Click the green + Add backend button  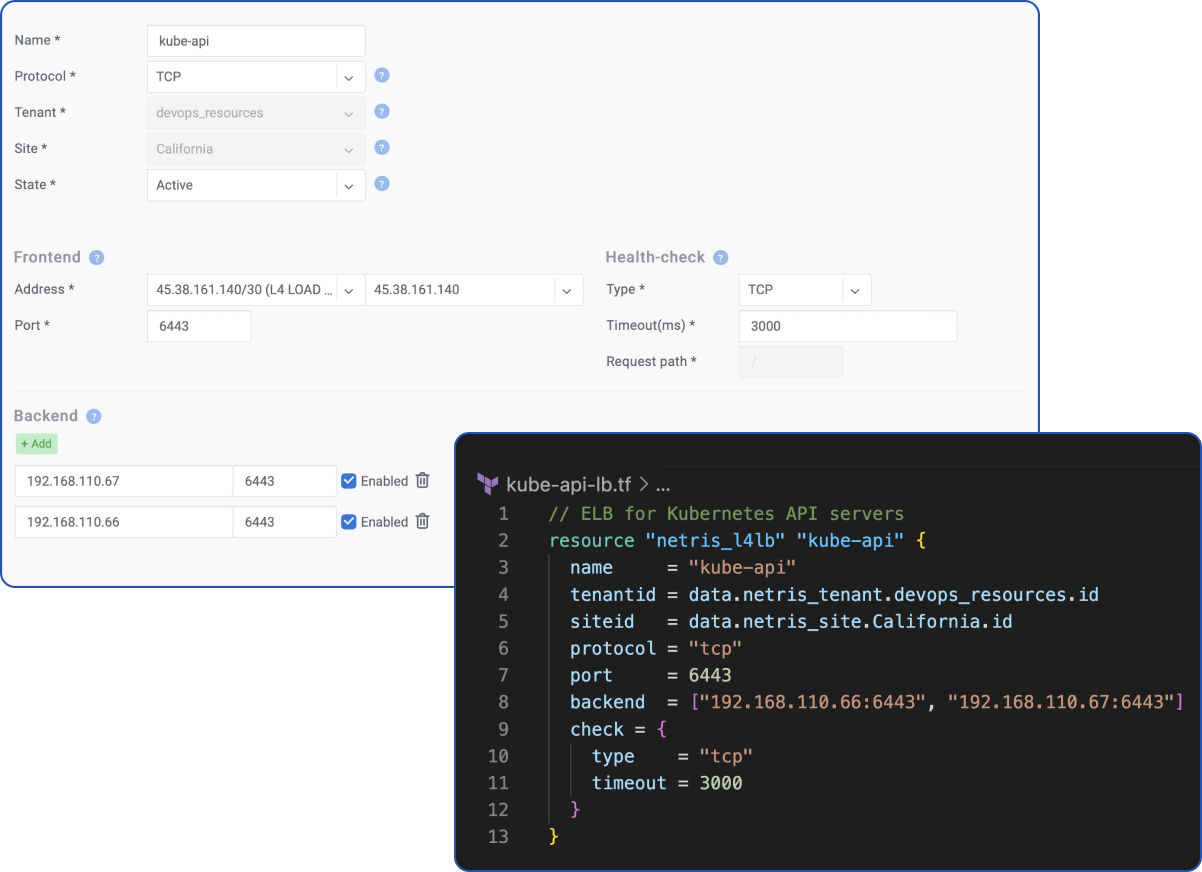[x=37, y=444]
